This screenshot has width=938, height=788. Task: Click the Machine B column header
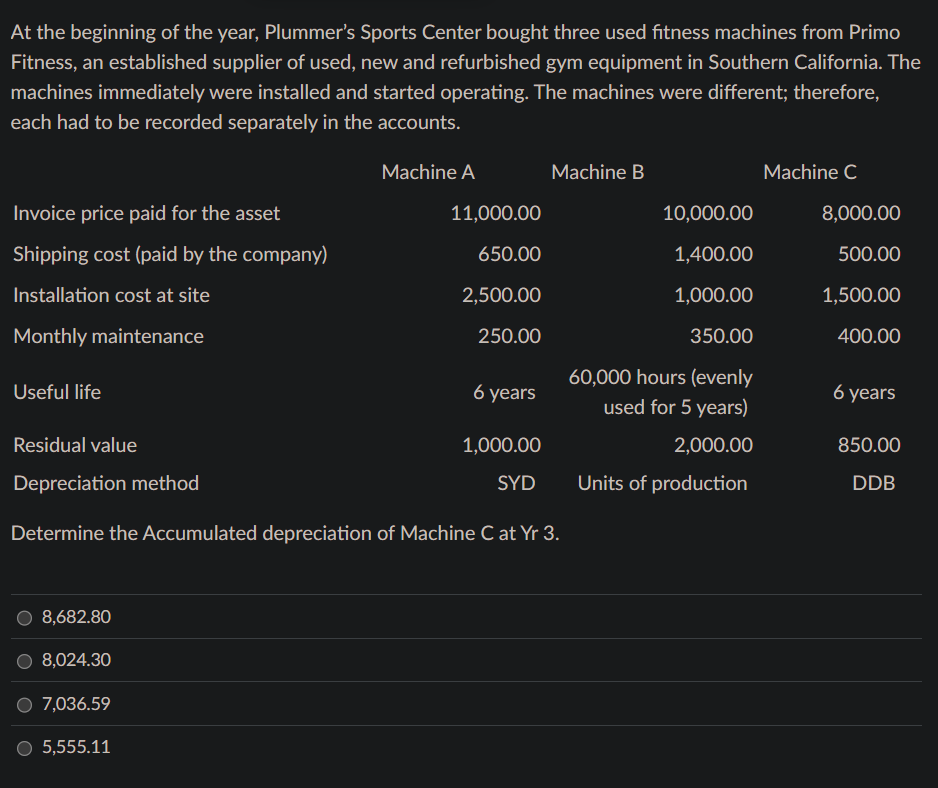tap(597, 172)
